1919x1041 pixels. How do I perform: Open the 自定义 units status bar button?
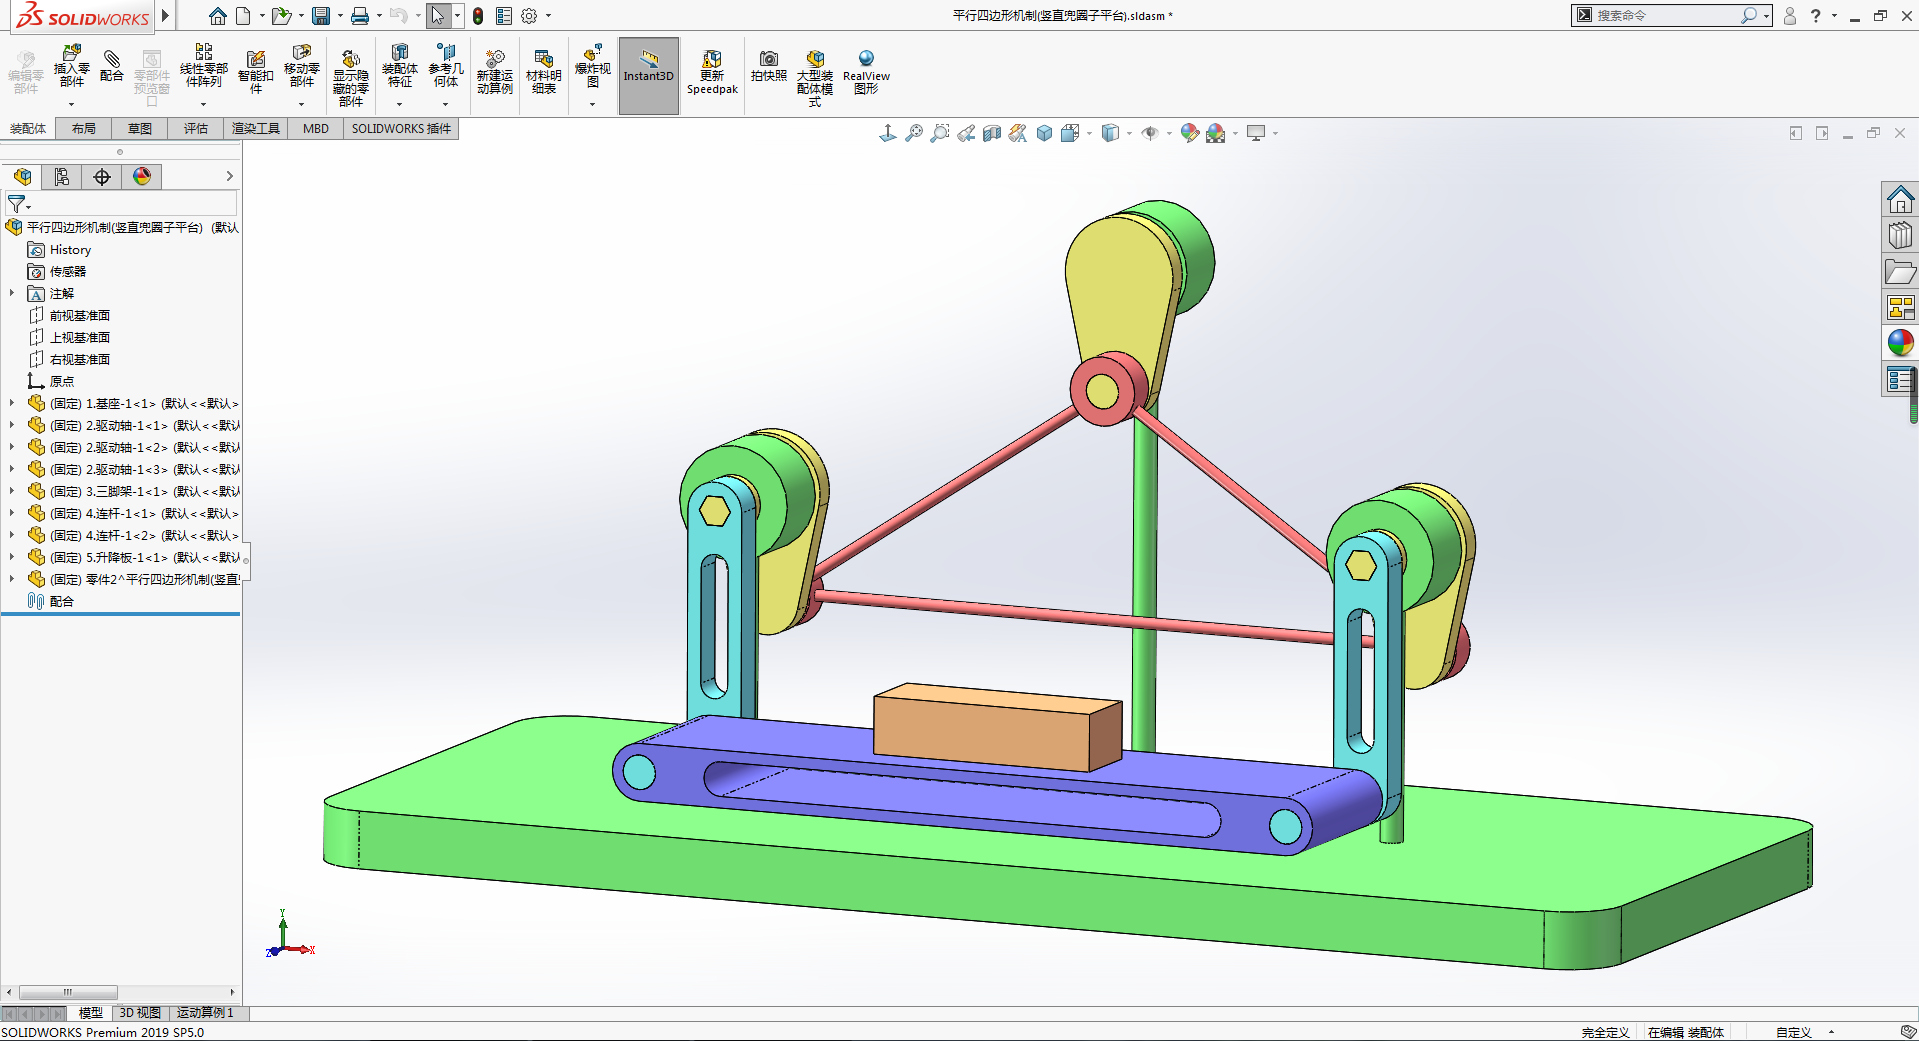tap(1794, 1032)
